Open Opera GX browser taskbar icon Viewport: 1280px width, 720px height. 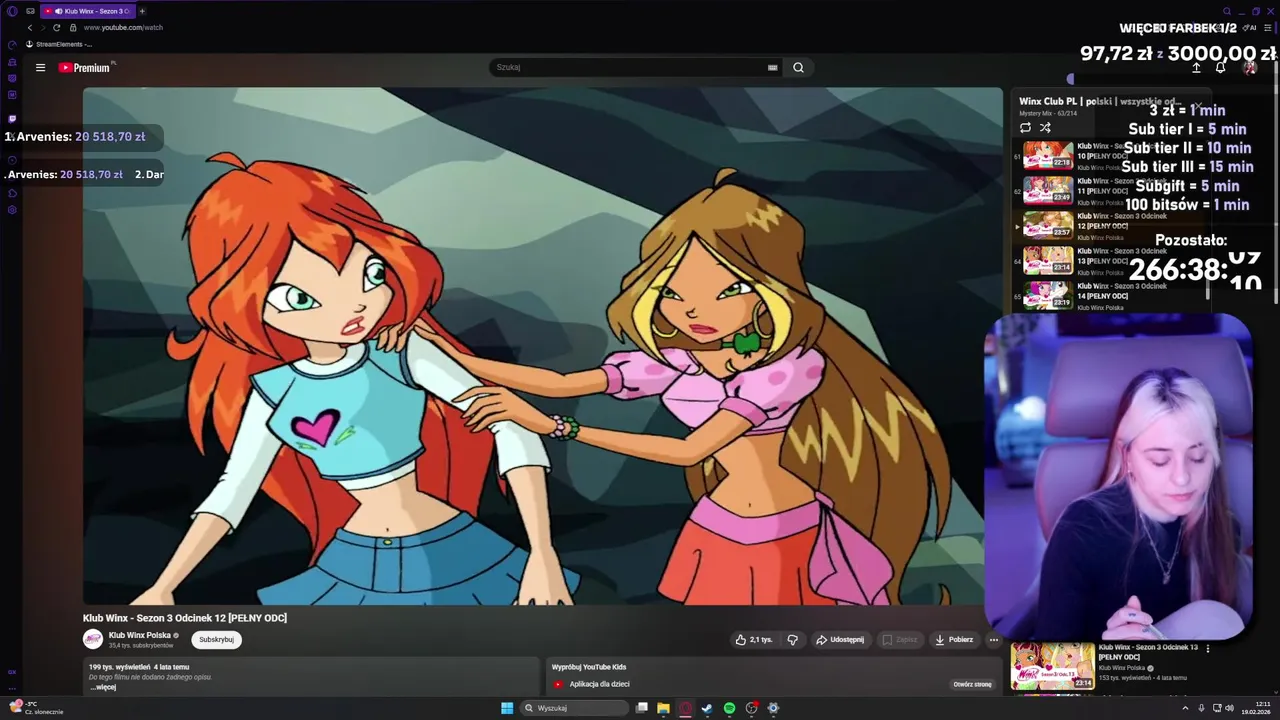coord(685,708)
